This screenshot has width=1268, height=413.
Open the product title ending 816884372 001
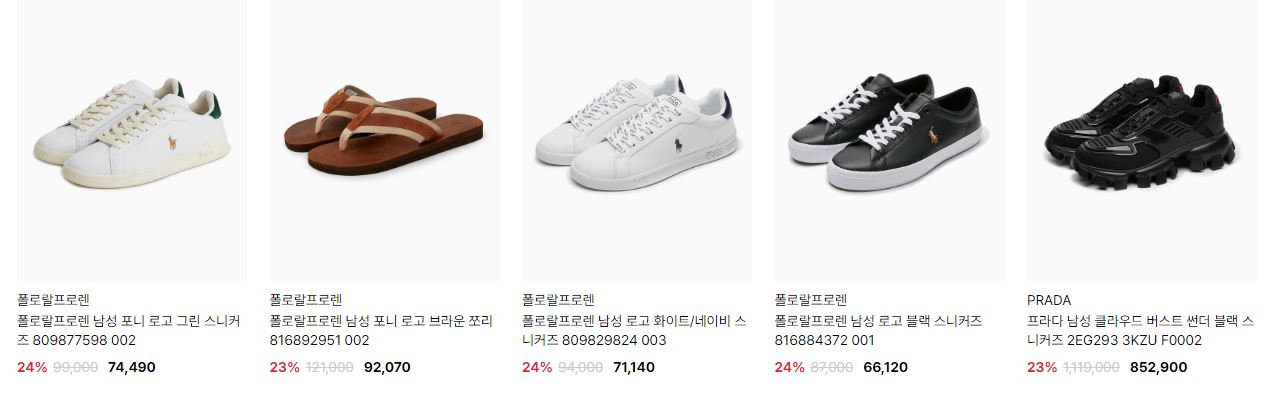pyautogui.click(x=878, y=331)
